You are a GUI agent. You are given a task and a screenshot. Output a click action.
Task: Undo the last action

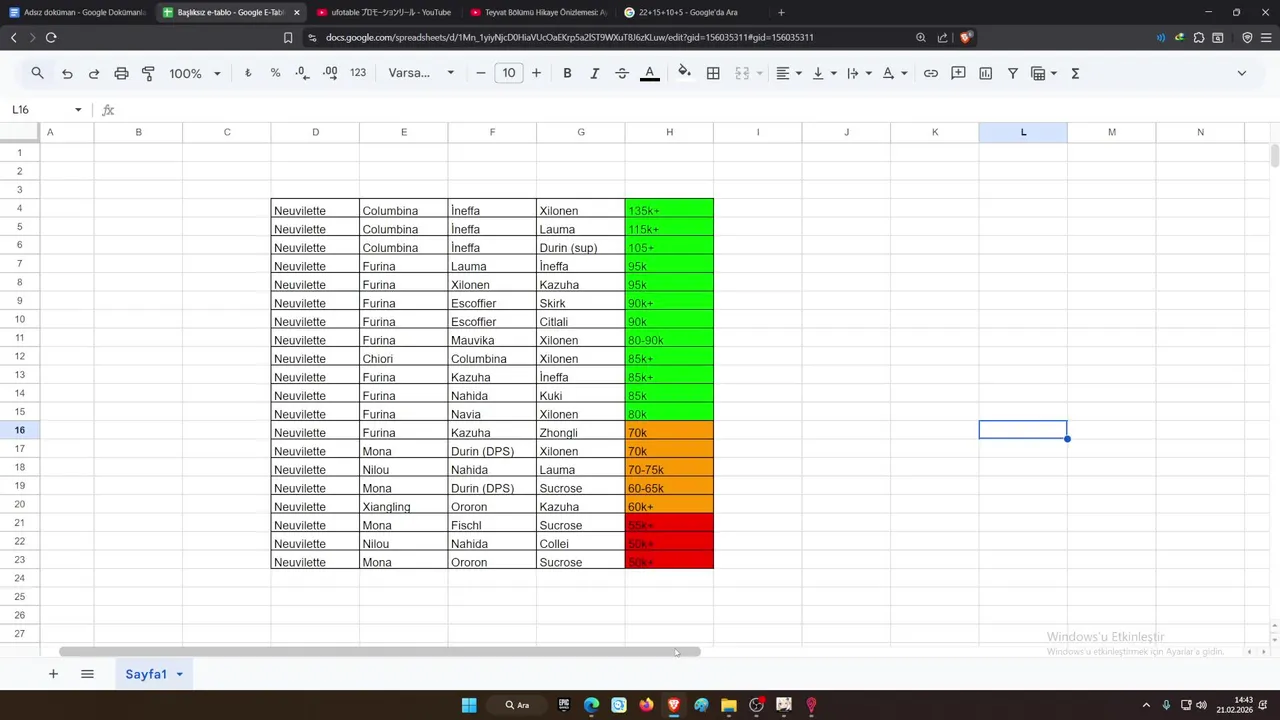(x=67, y=73)
